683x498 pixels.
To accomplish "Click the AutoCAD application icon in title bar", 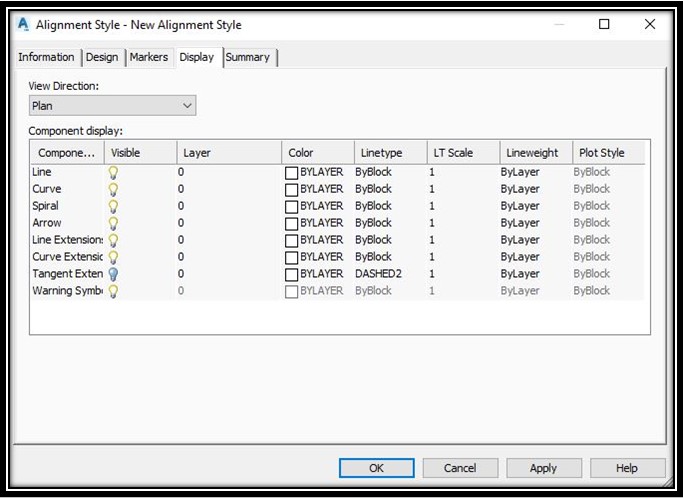I will [x=23, y=24].
